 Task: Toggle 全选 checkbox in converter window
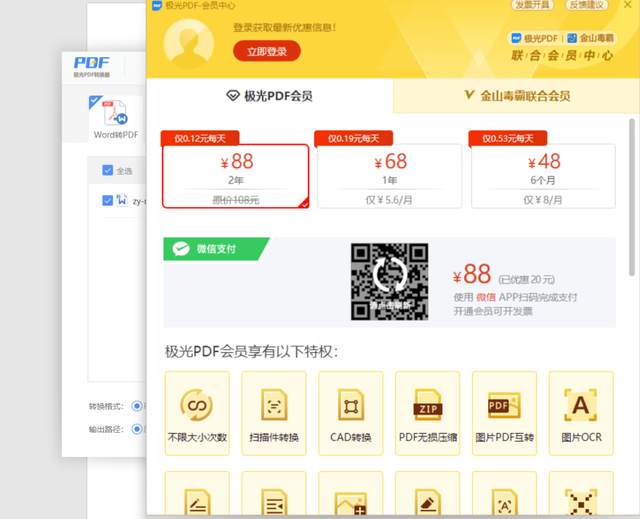click(x=107, y=170)
